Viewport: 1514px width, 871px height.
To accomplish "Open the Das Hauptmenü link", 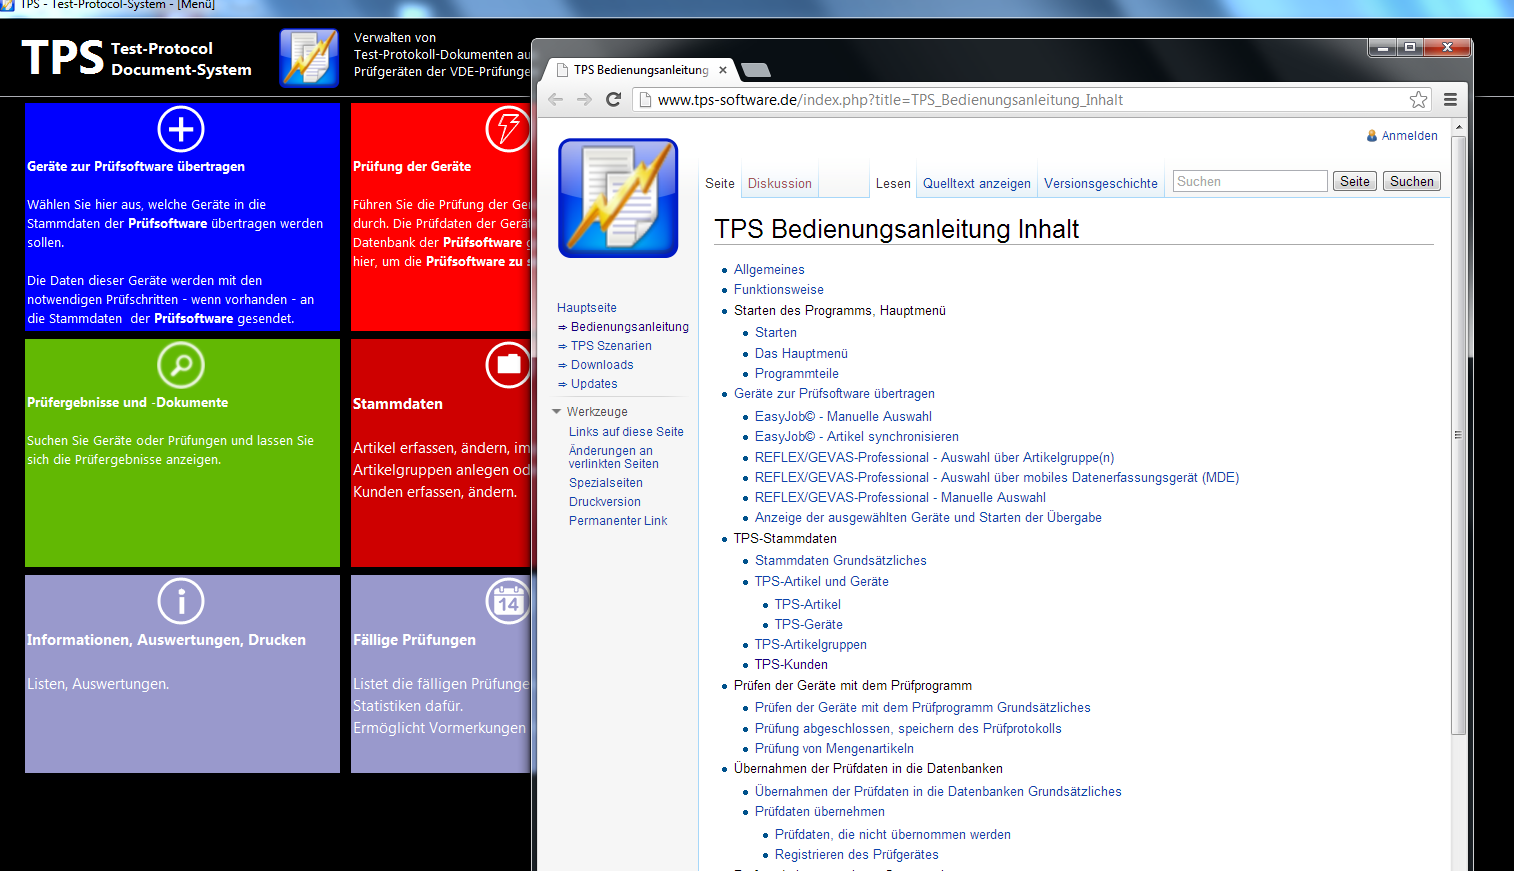I will (801, 354).
